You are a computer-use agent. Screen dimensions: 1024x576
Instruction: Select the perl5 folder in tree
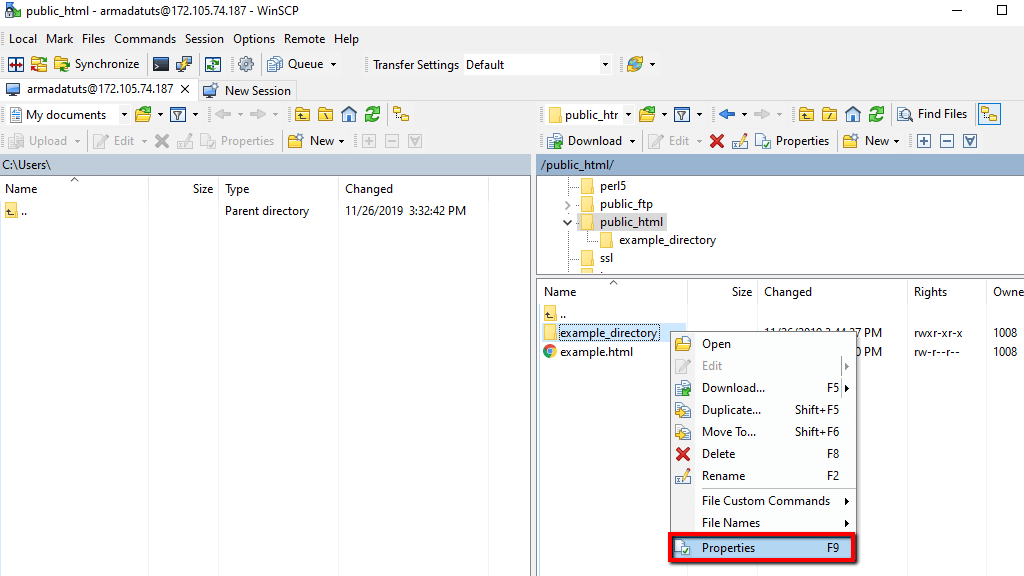point(613,186)
